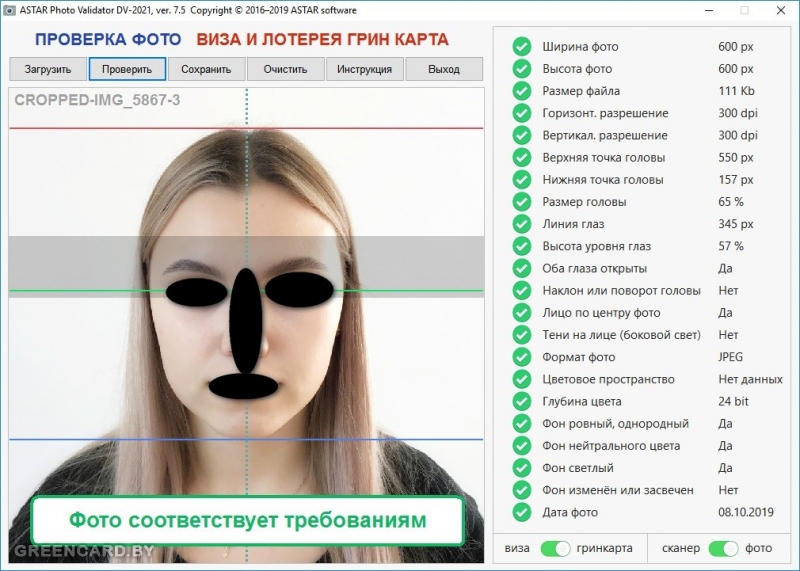Click the check icon for Оба глаза открыты

pyautogui.click(x=521, y=268)
